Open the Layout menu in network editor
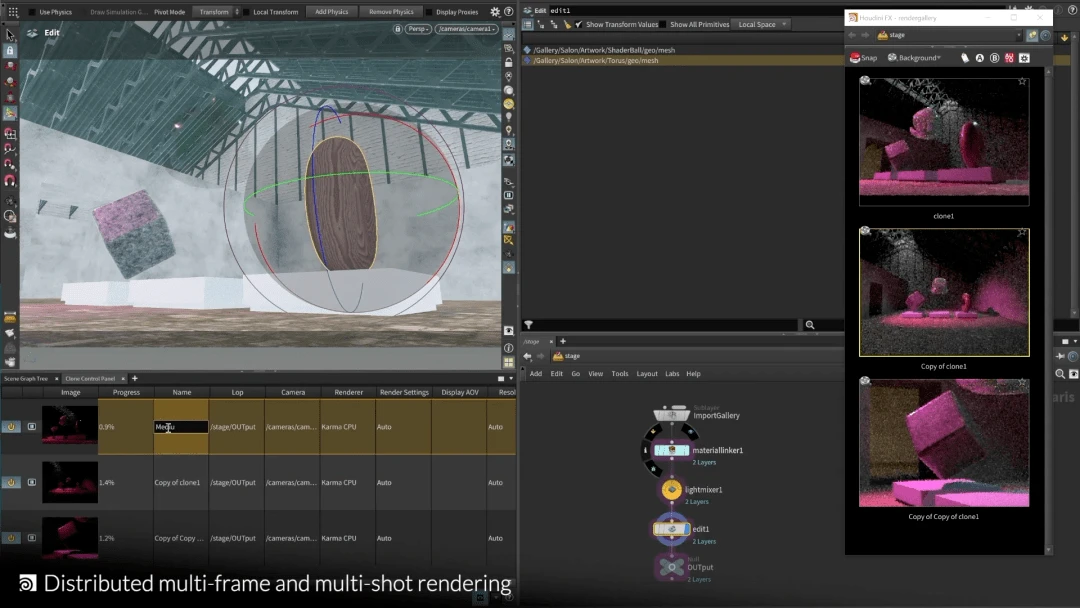The width and height of the screenshot is (1080, 608). 647,373
